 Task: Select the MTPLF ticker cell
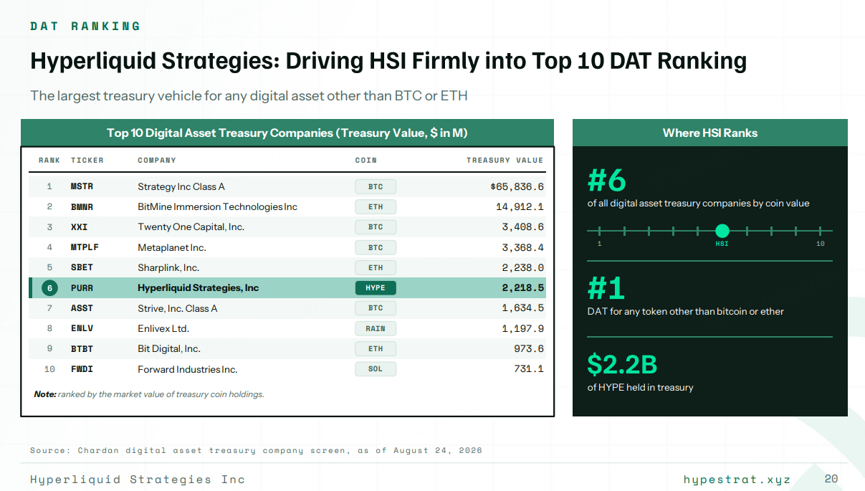84,247
